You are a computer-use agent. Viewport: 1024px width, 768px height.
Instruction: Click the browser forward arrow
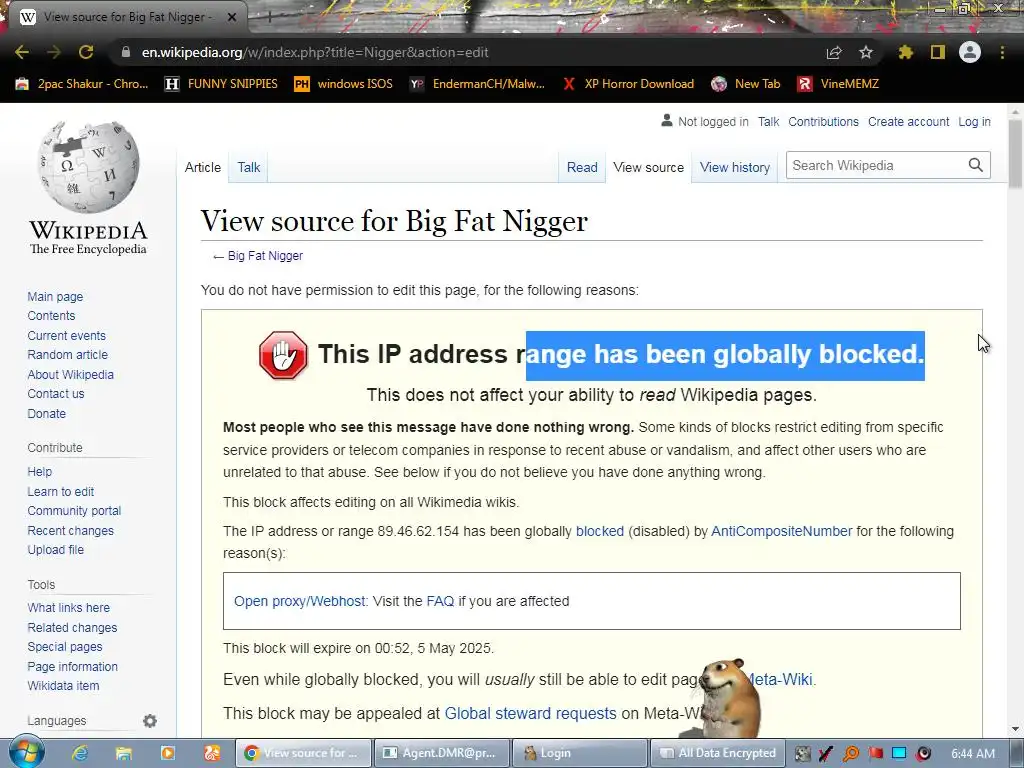54,52
